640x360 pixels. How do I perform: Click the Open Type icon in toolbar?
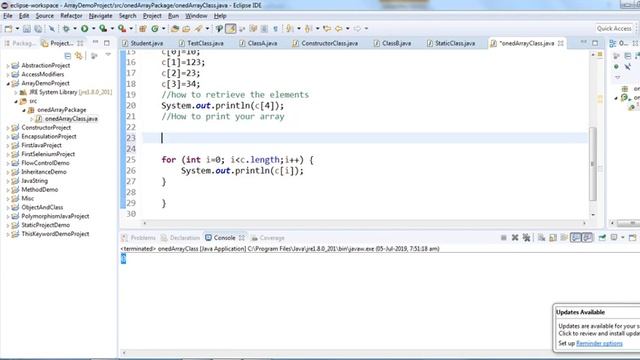click(175, 29)
